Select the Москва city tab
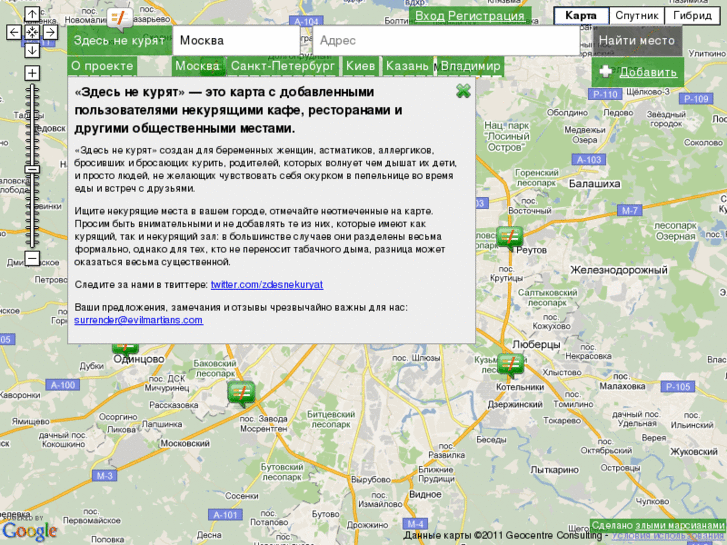This screenshot has width=727, height=545. pos(198,66)
